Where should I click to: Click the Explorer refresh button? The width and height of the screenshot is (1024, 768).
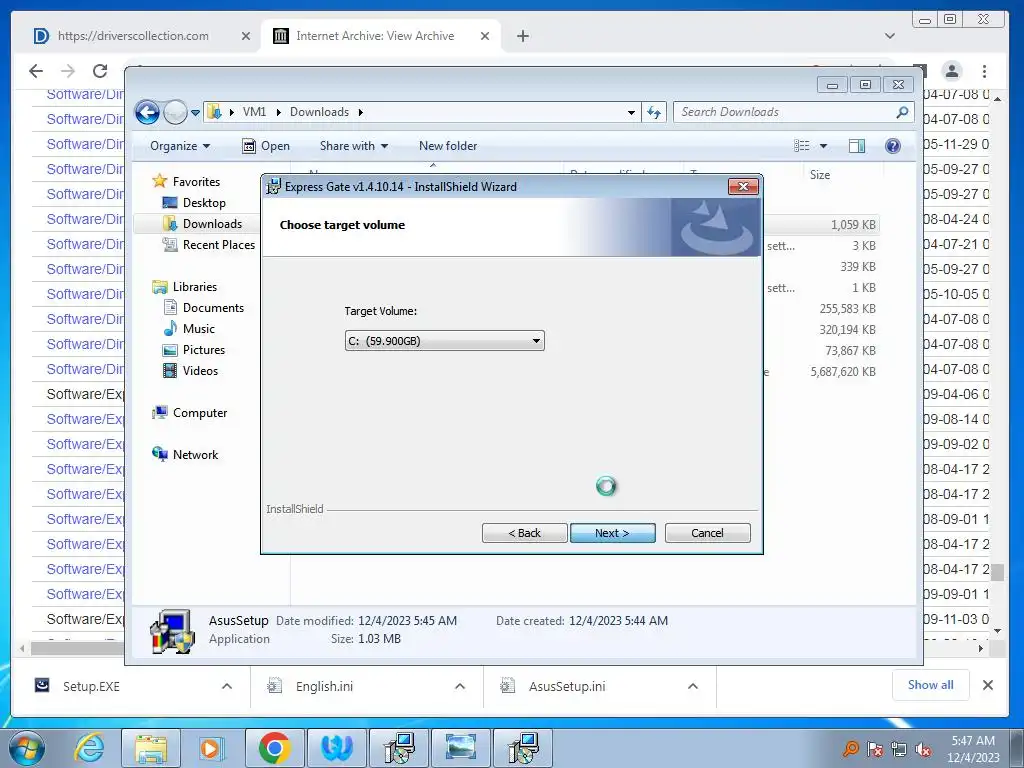(x=654, y=112)
